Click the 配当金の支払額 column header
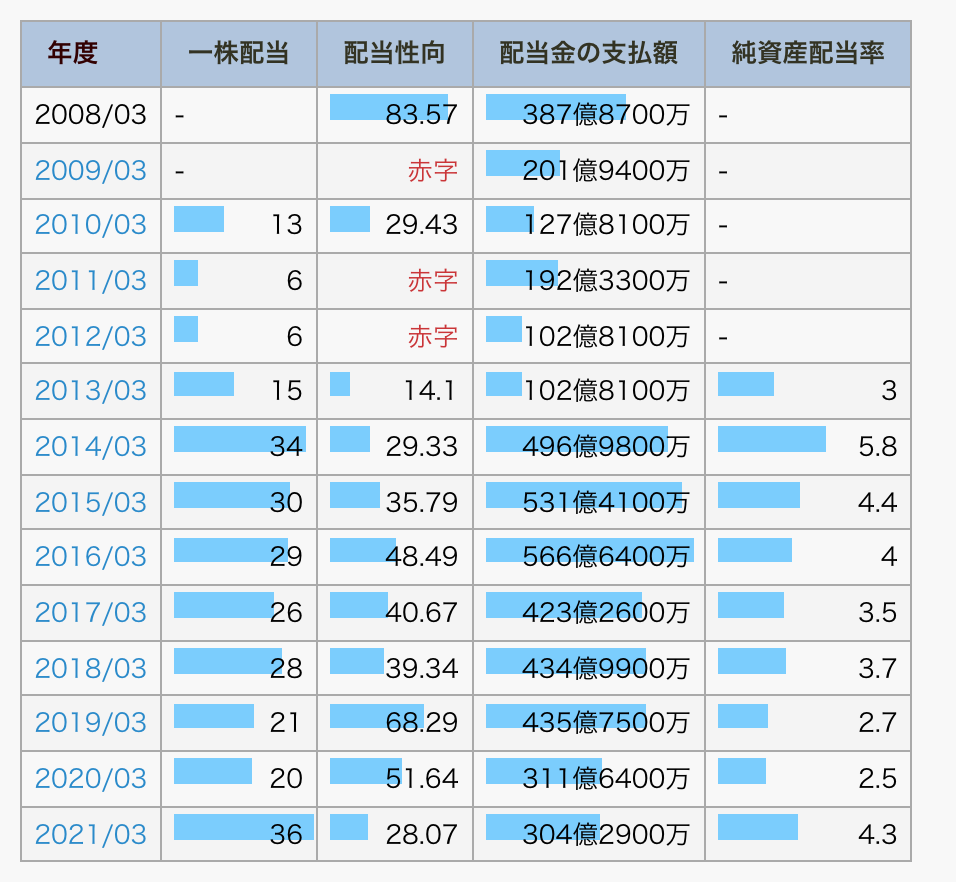This screenshot has width=956, height=882. (588, 53)
